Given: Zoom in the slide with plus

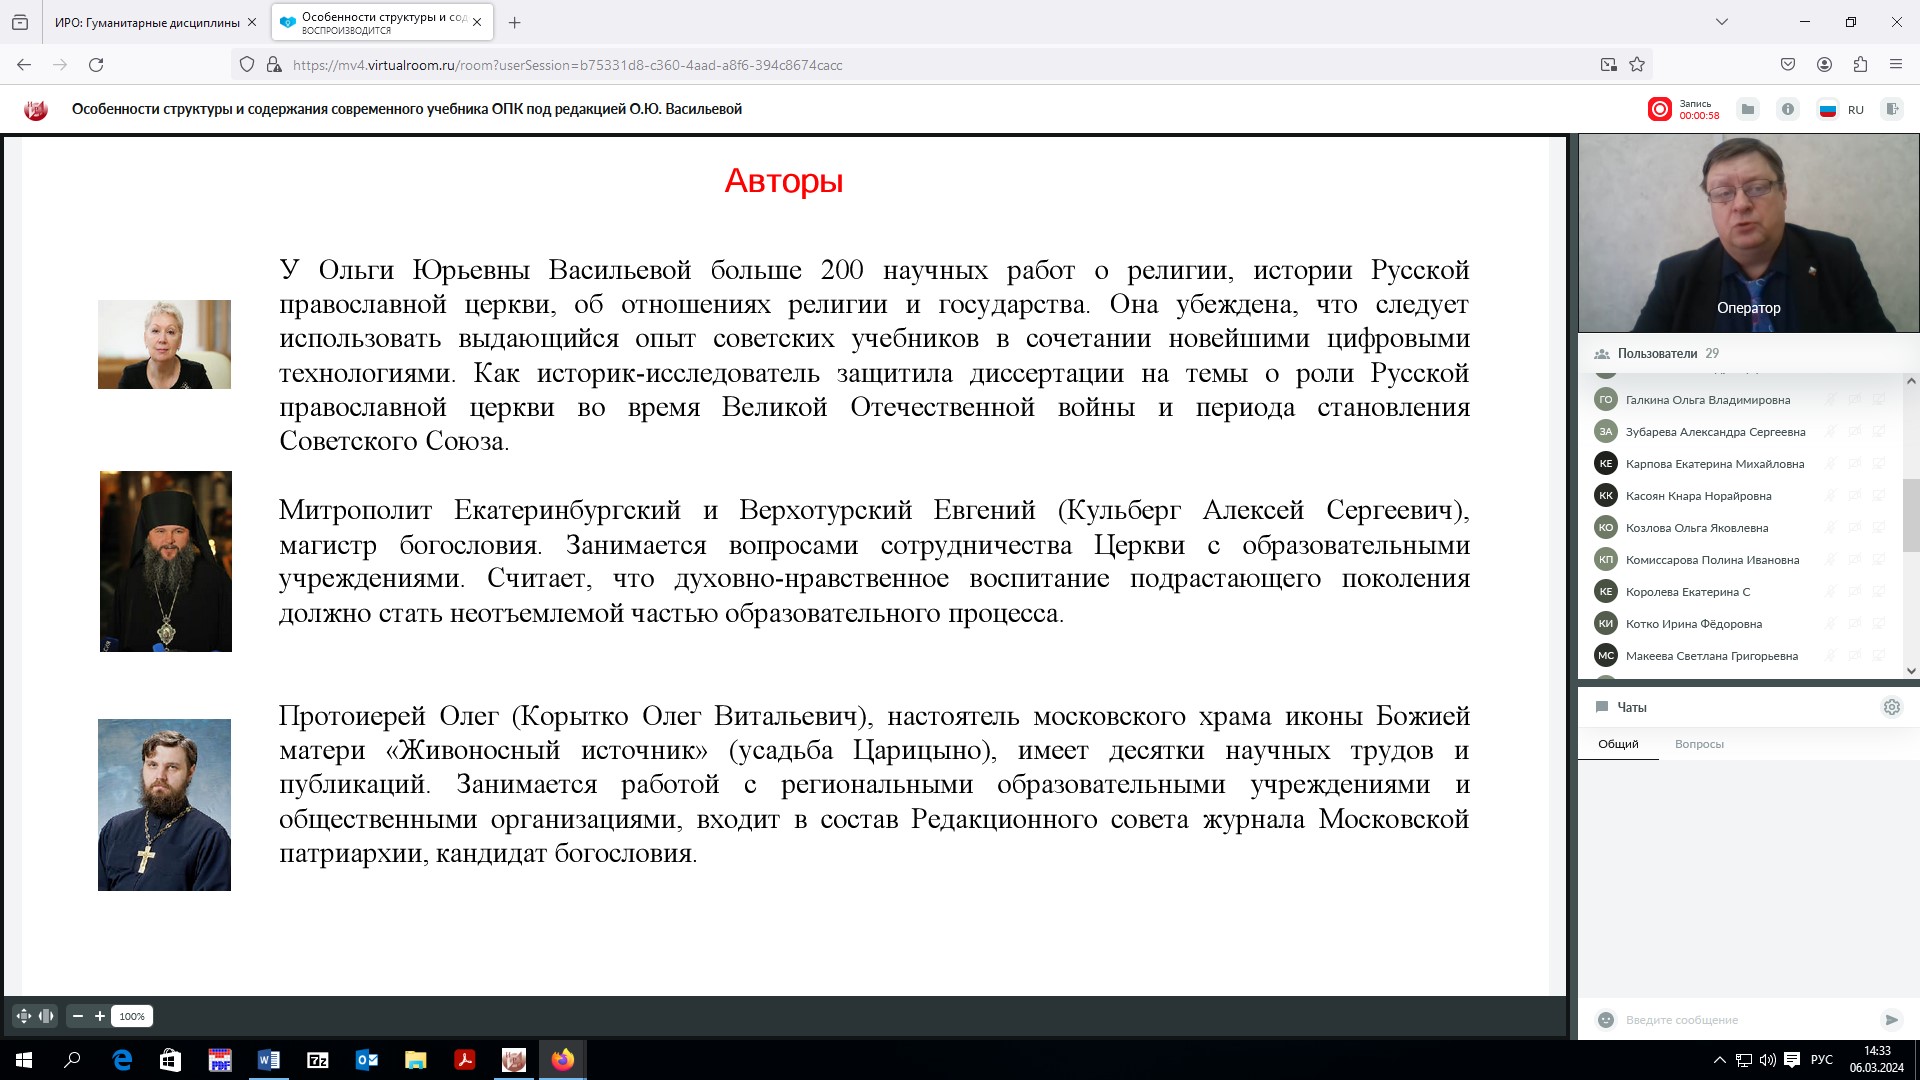Looking at the screenshot, I should click(100, 1016).
